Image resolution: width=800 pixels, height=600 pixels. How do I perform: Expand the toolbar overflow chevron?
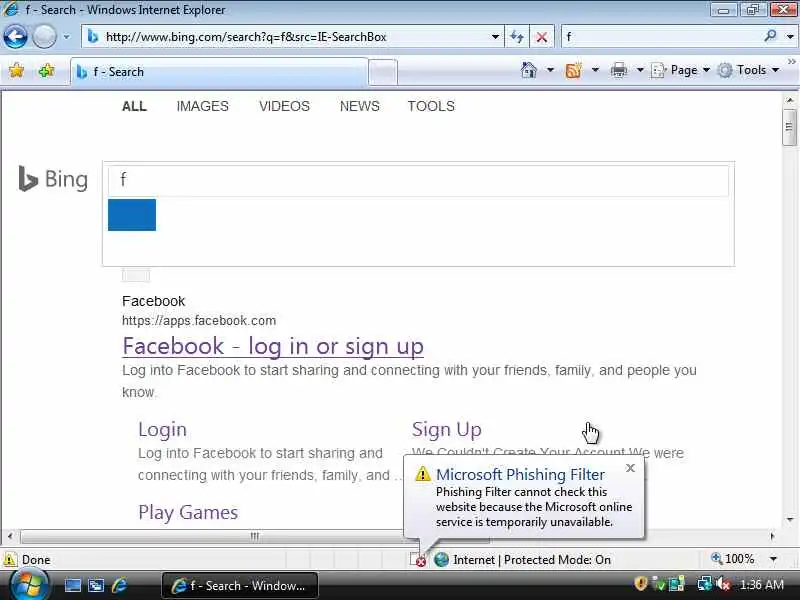791,62
